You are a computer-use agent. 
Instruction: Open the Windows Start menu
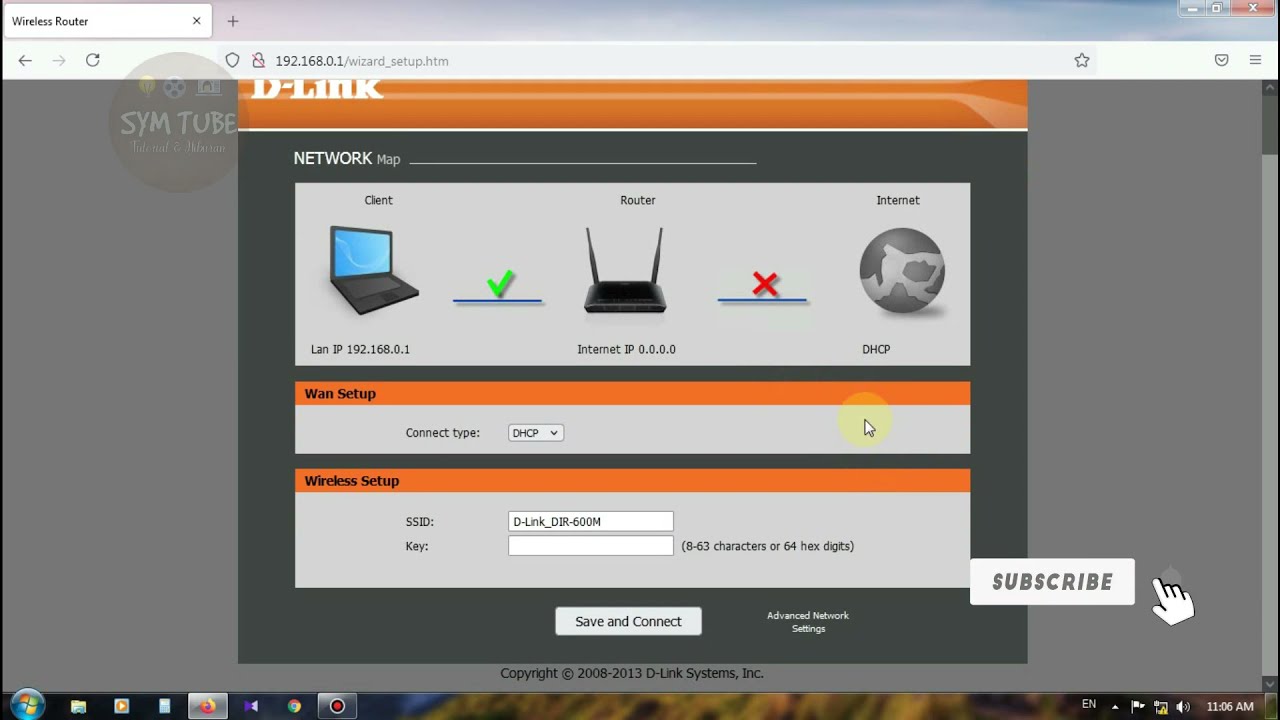[x=27, y=705]
